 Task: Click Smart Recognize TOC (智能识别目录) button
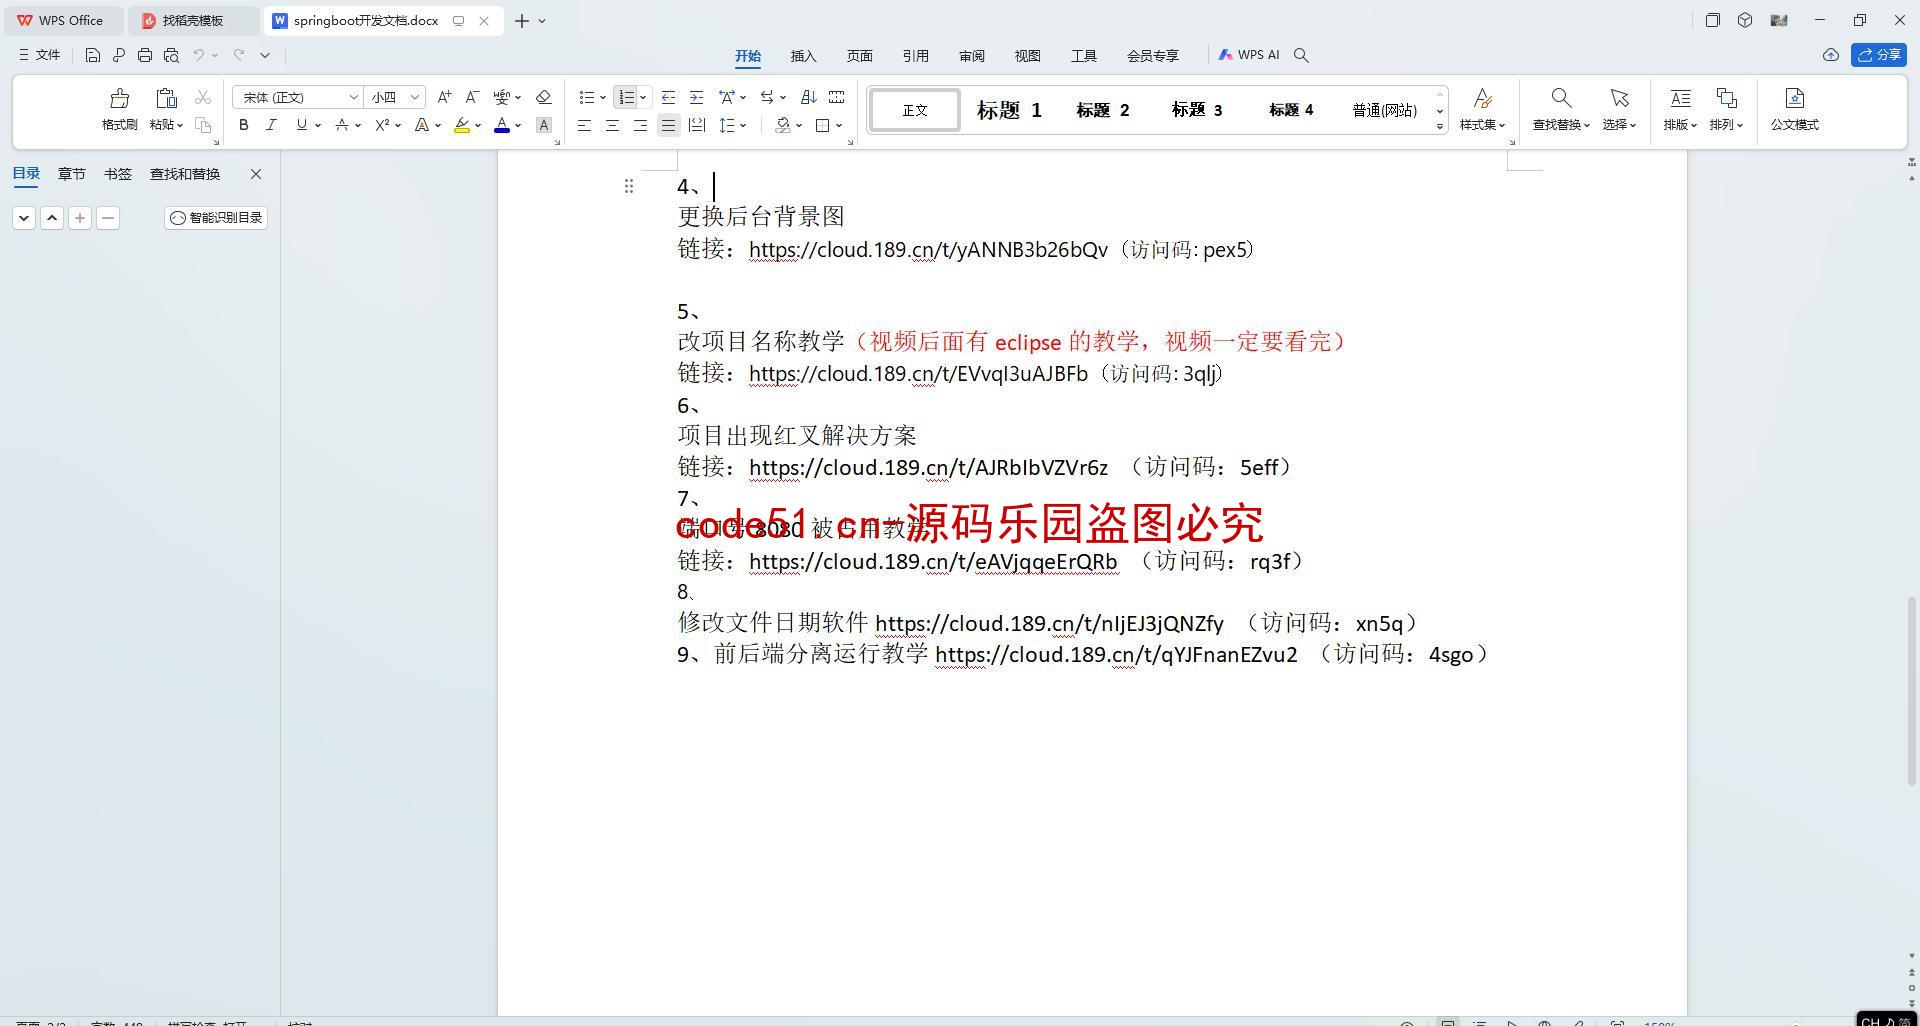point(216,217)
